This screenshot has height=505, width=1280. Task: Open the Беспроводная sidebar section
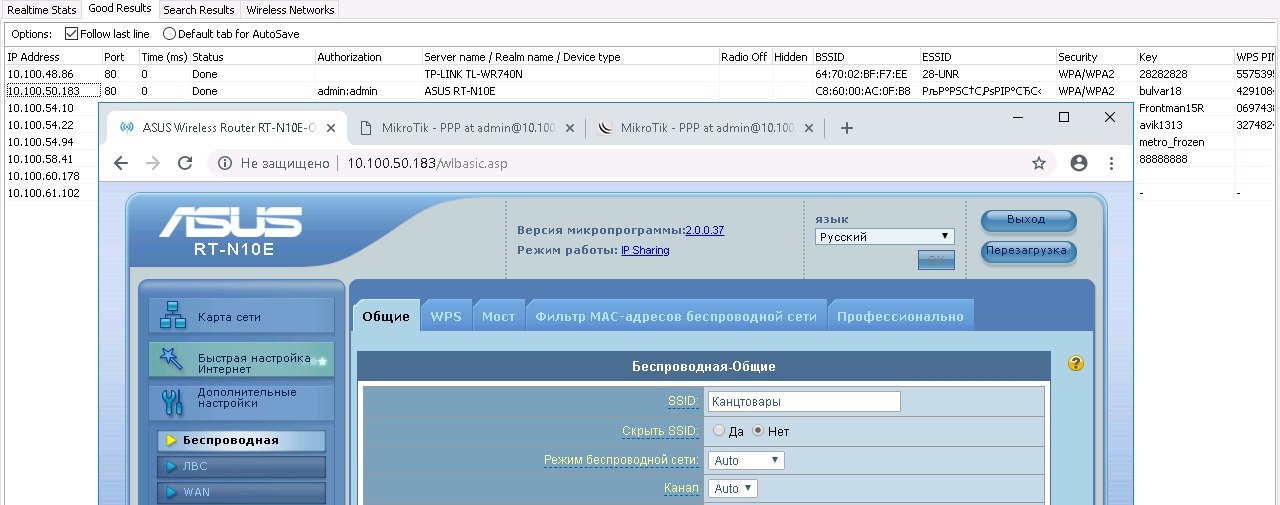click(241, 441)
